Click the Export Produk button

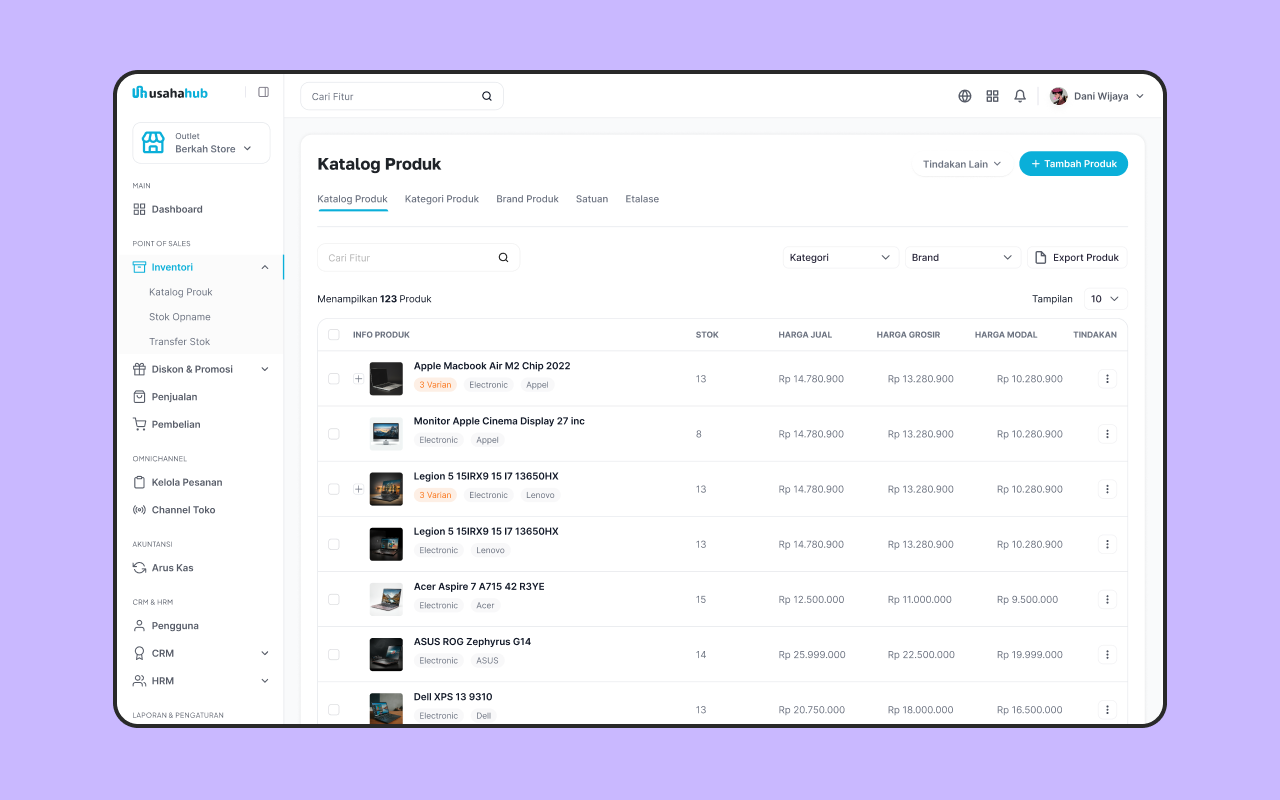[1077, 258]
